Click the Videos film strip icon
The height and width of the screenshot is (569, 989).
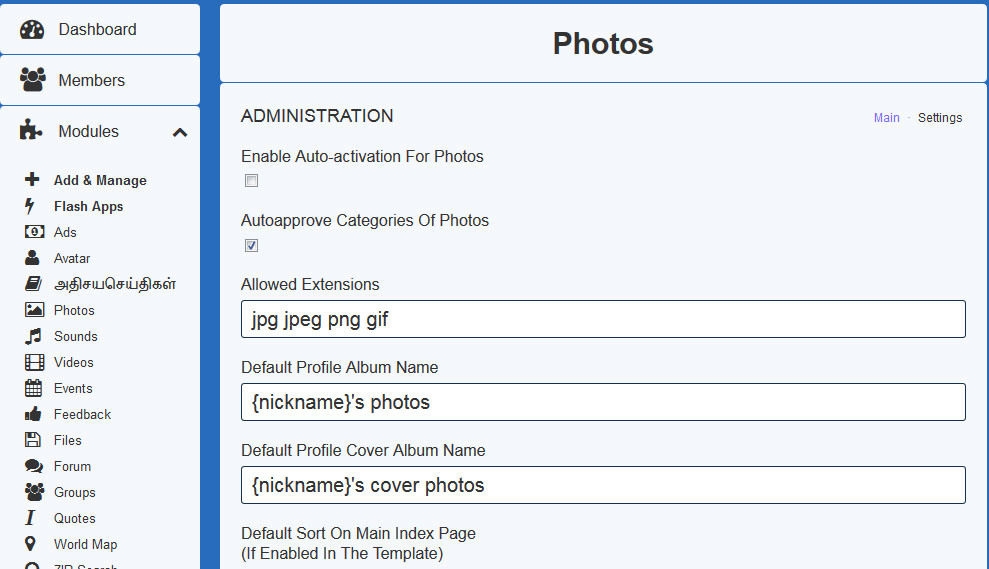tap(34, 362)
